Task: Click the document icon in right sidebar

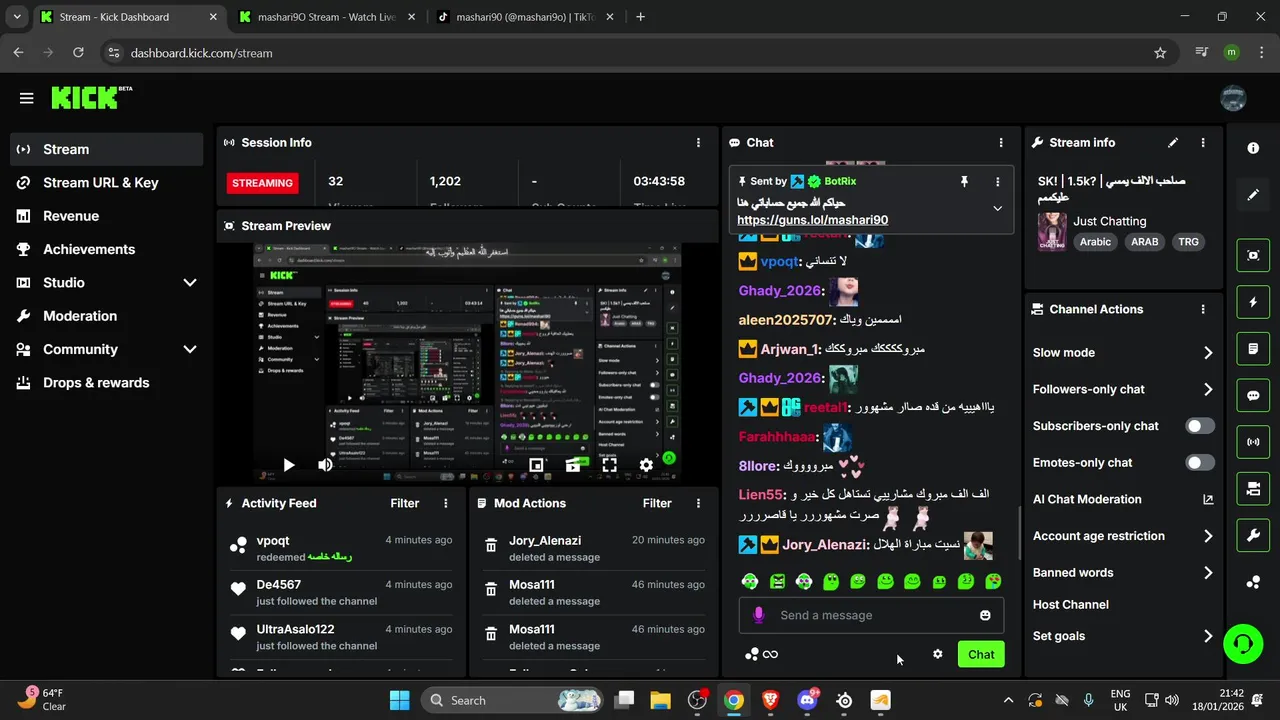Action: [x=1253, y=348]
